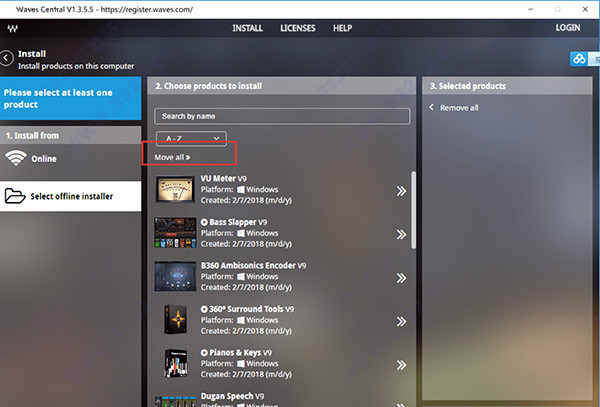
Task: Click the 360° Surround Tools V9 title text
Action: pyautogui.click(x=251, y=309)
